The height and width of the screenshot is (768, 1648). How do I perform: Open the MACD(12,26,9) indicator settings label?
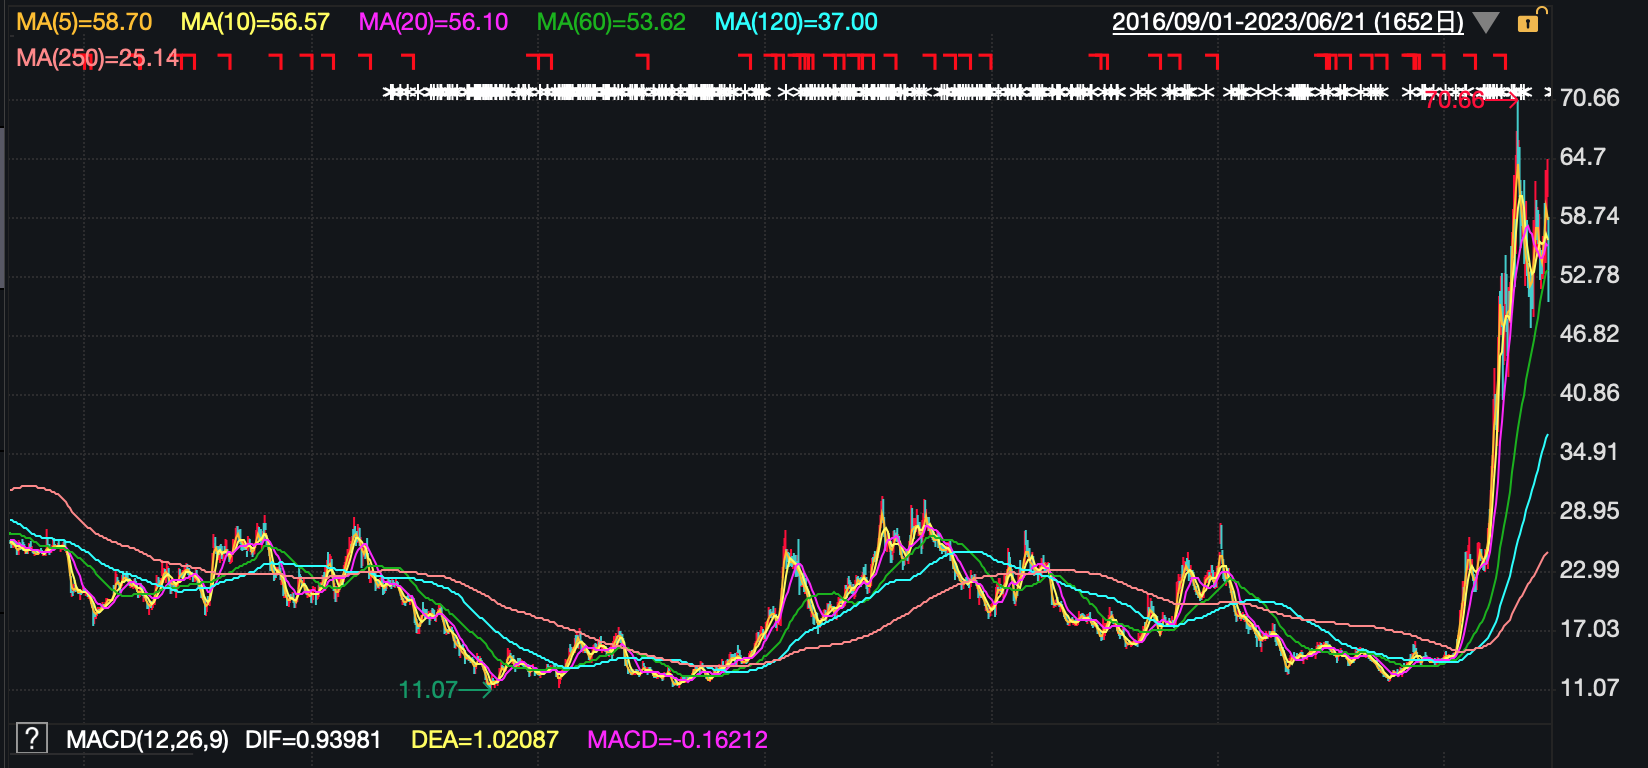point(147,740)
